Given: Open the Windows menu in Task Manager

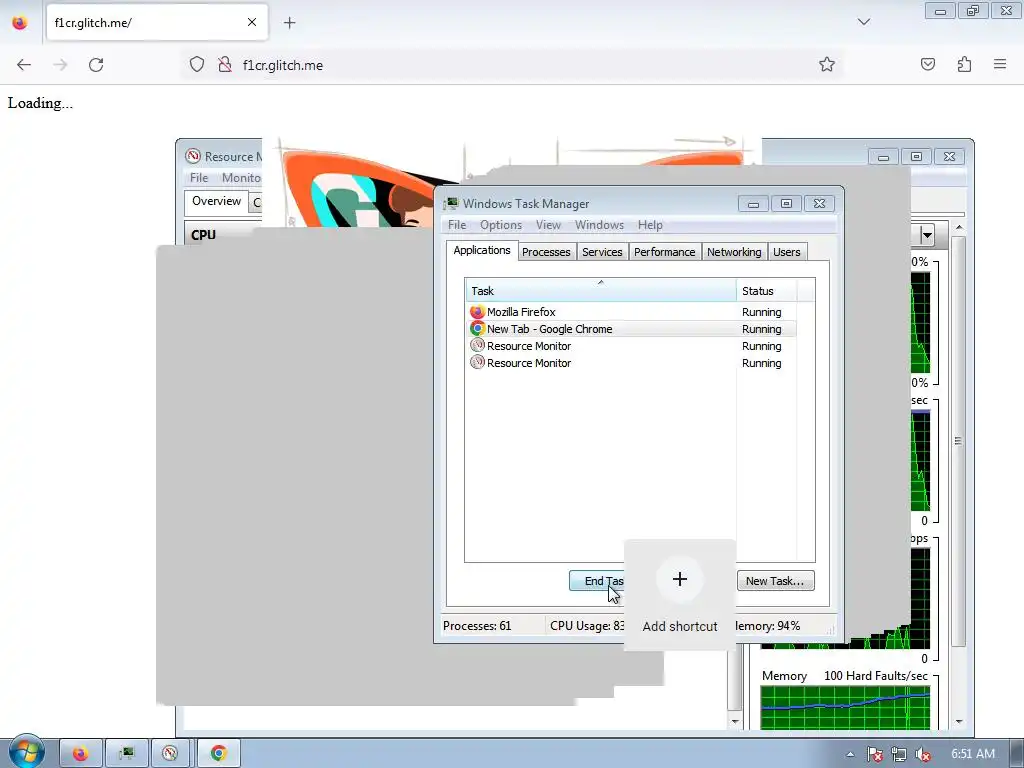Looking at the screenshot, I should pyautogui.click(x=600, y=225).
